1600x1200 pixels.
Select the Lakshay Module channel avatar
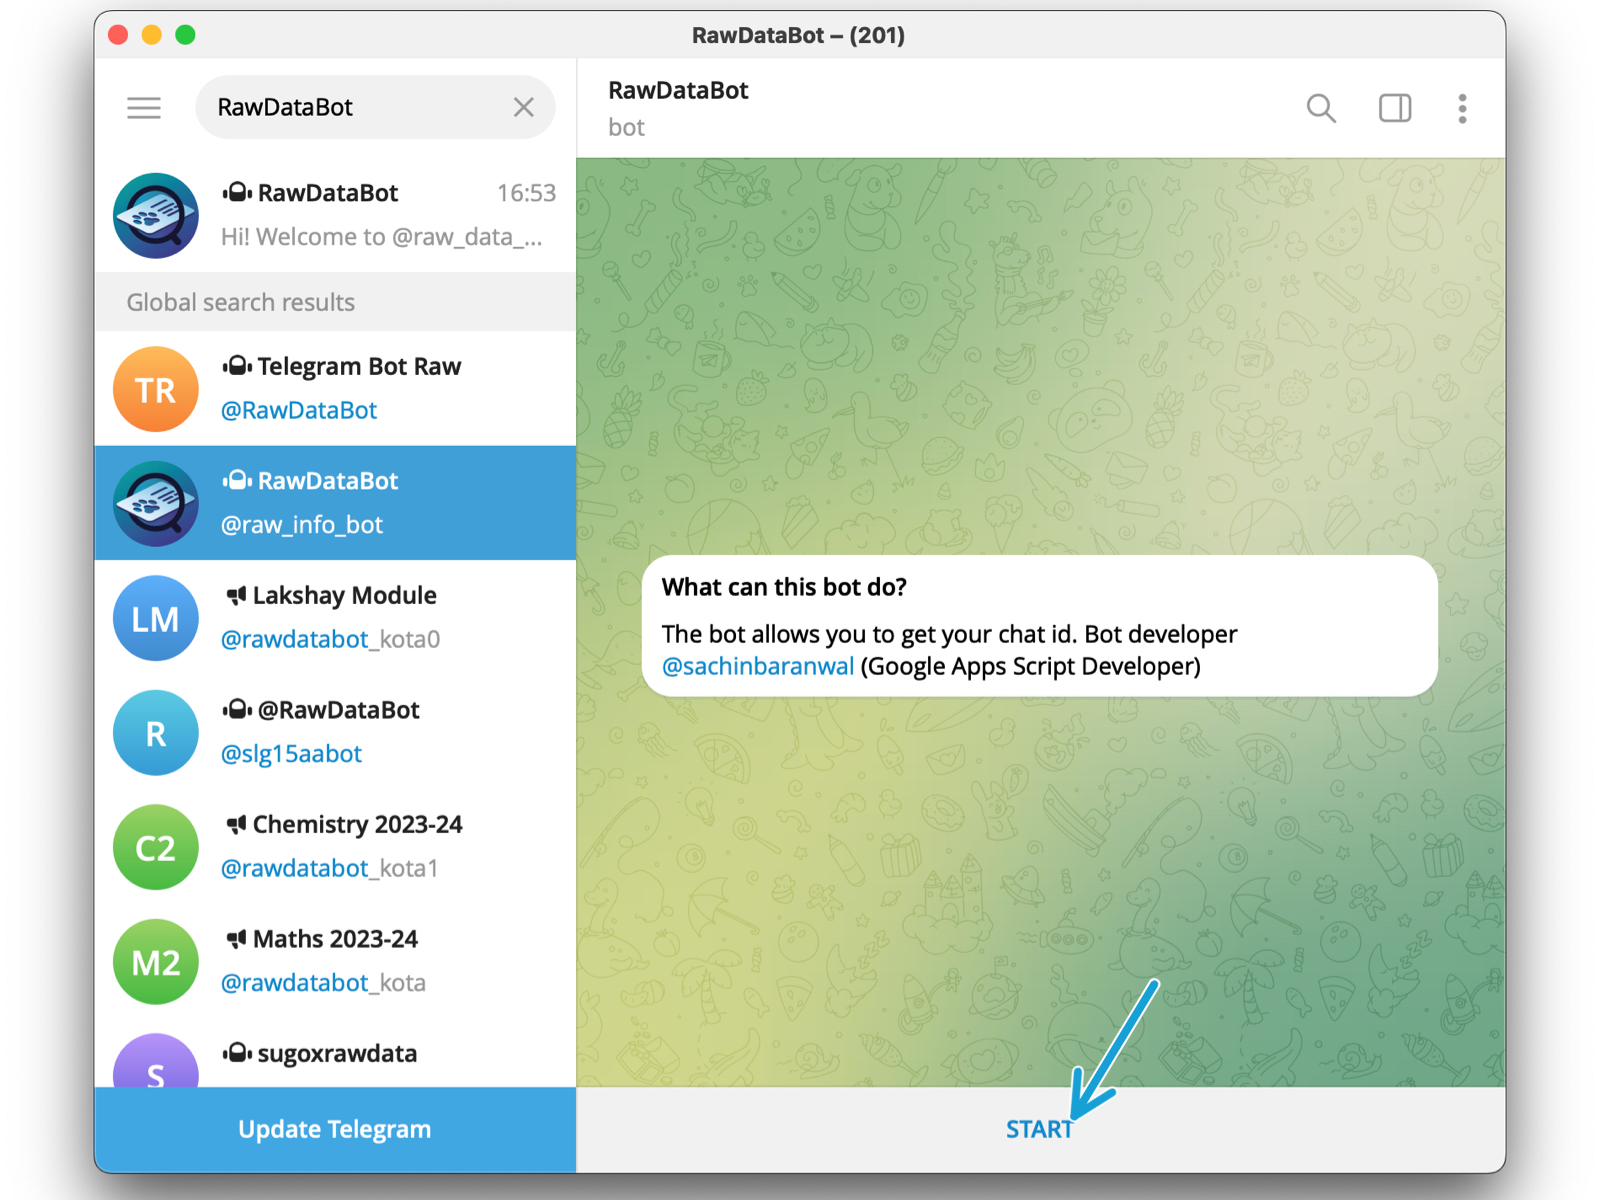(156, 618)
